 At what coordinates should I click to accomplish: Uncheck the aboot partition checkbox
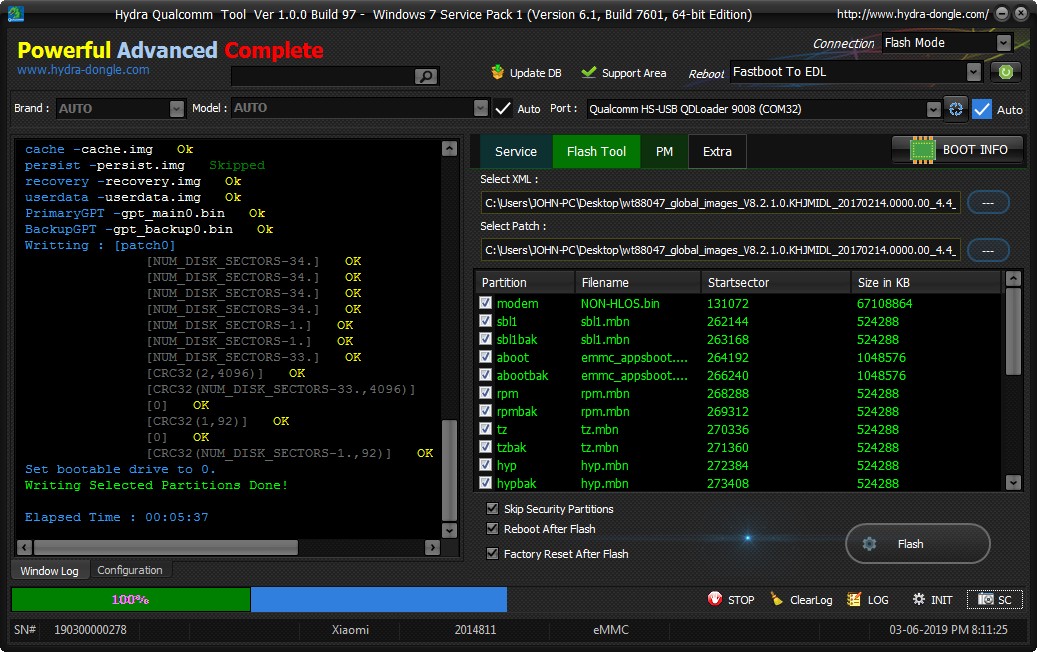click(485, 357)
